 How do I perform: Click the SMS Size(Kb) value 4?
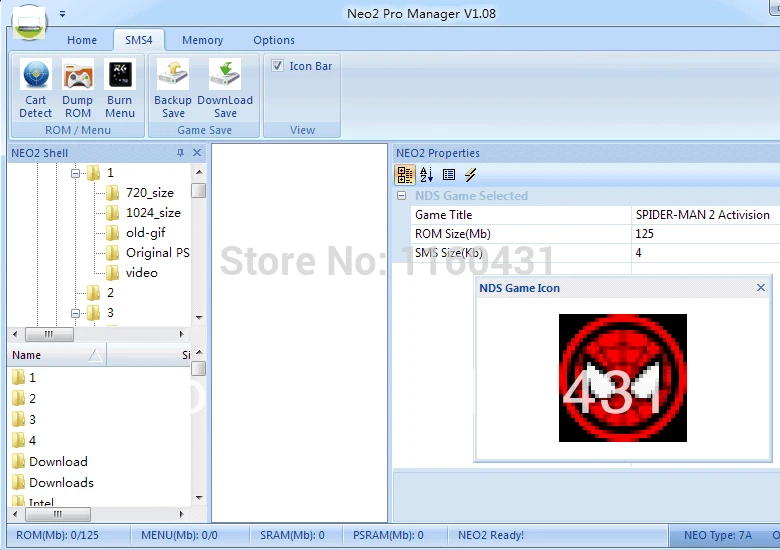pos(705,253)
